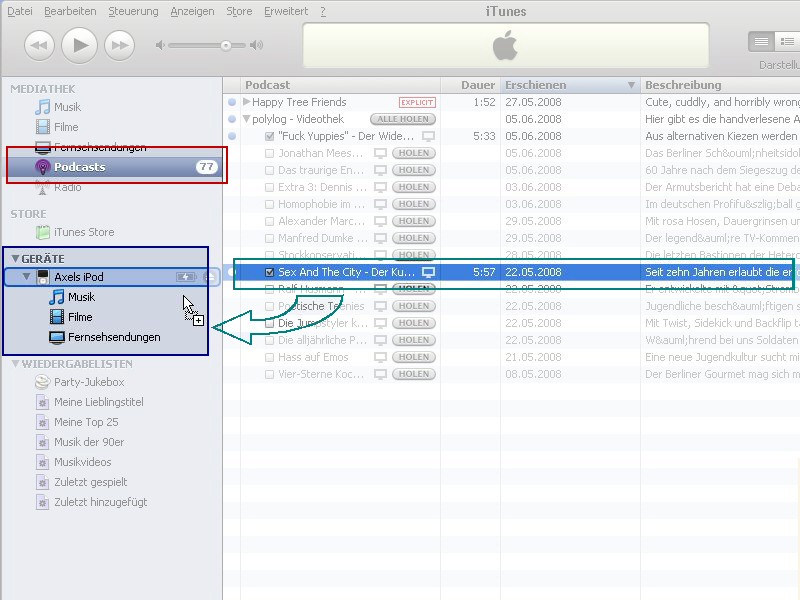
Task: Click the Podcasts 77 count badge
Action: point(206,167)
